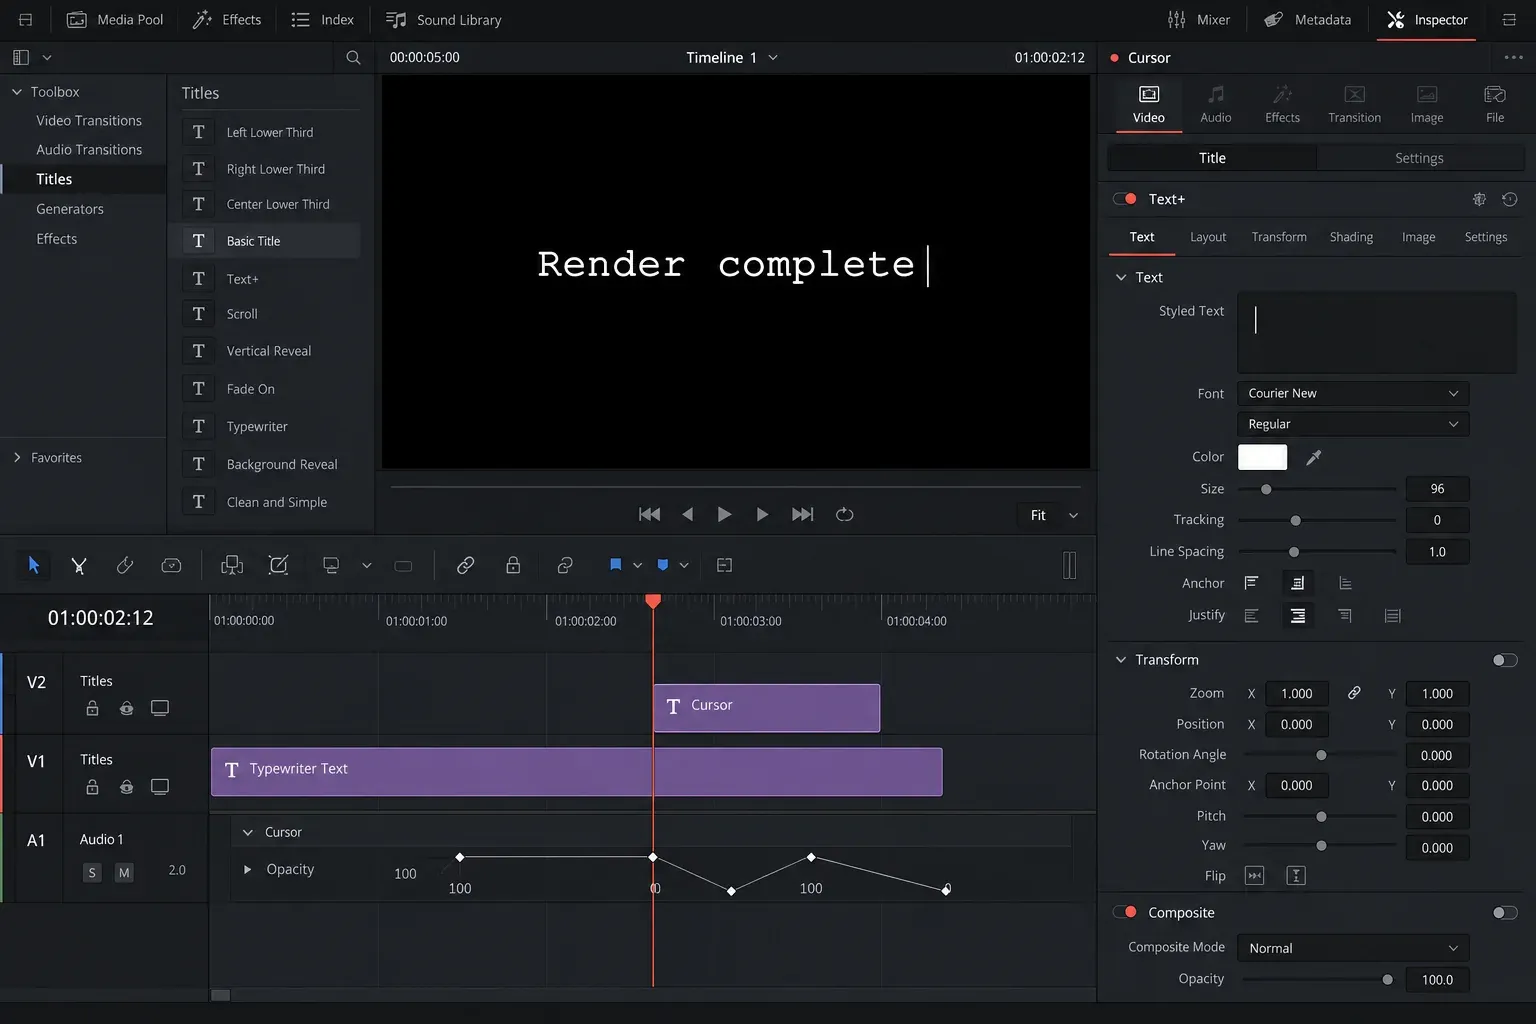Screen dimensions: 1536x1024
Task: Open the Inspector three-dot options menu
Action: click(x=1513, y=58)
